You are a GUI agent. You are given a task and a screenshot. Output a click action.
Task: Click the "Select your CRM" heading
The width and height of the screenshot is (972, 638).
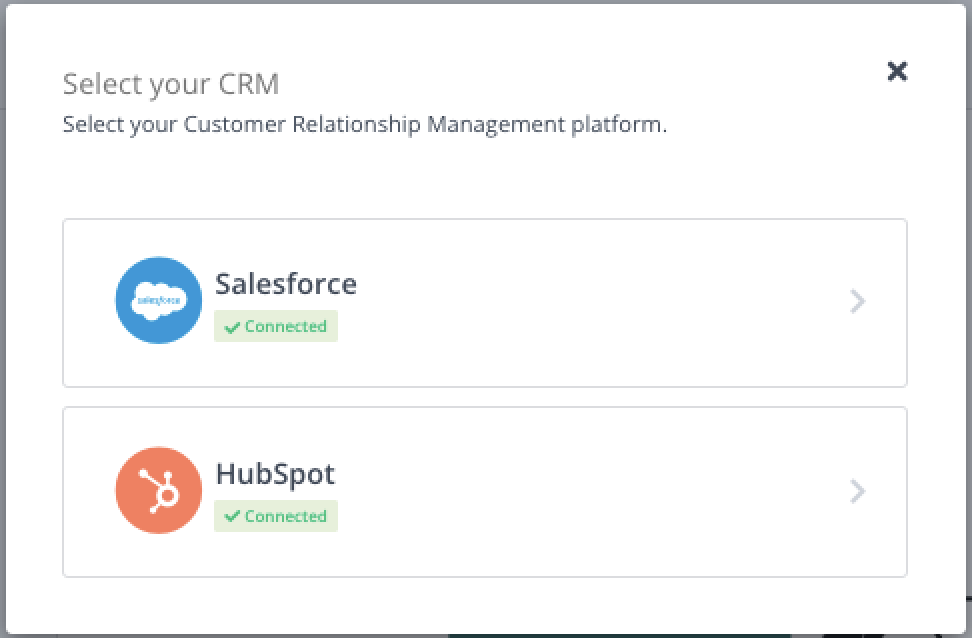(171, 84)
